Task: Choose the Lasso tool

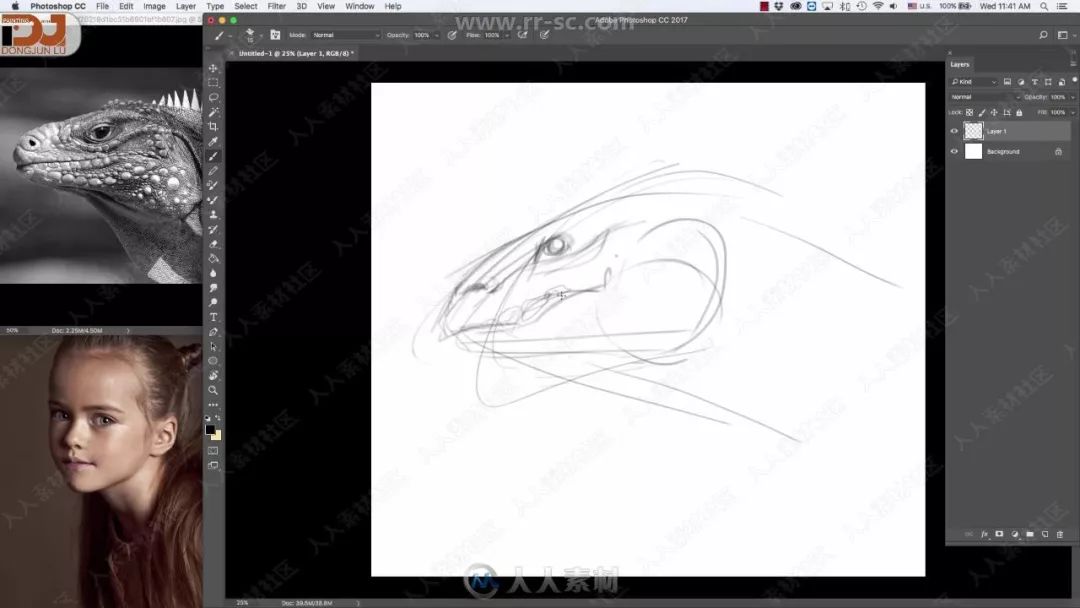Action: point(214,97)
